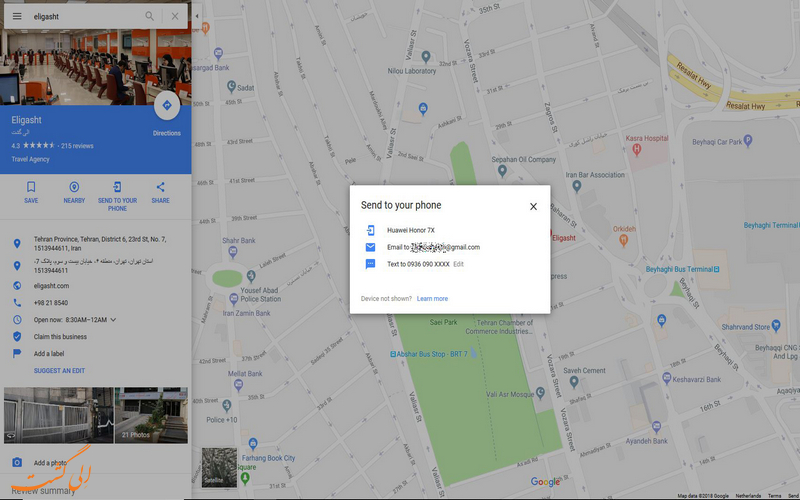Clear the eligasht search with X
The image size is (800, 500).
(x=175, y=16)
